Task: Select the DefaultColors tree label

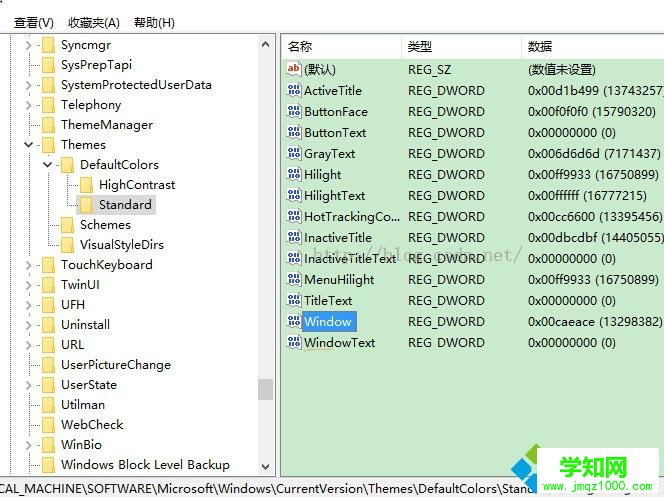Action: pyautogui.click(x=119, y=165)
